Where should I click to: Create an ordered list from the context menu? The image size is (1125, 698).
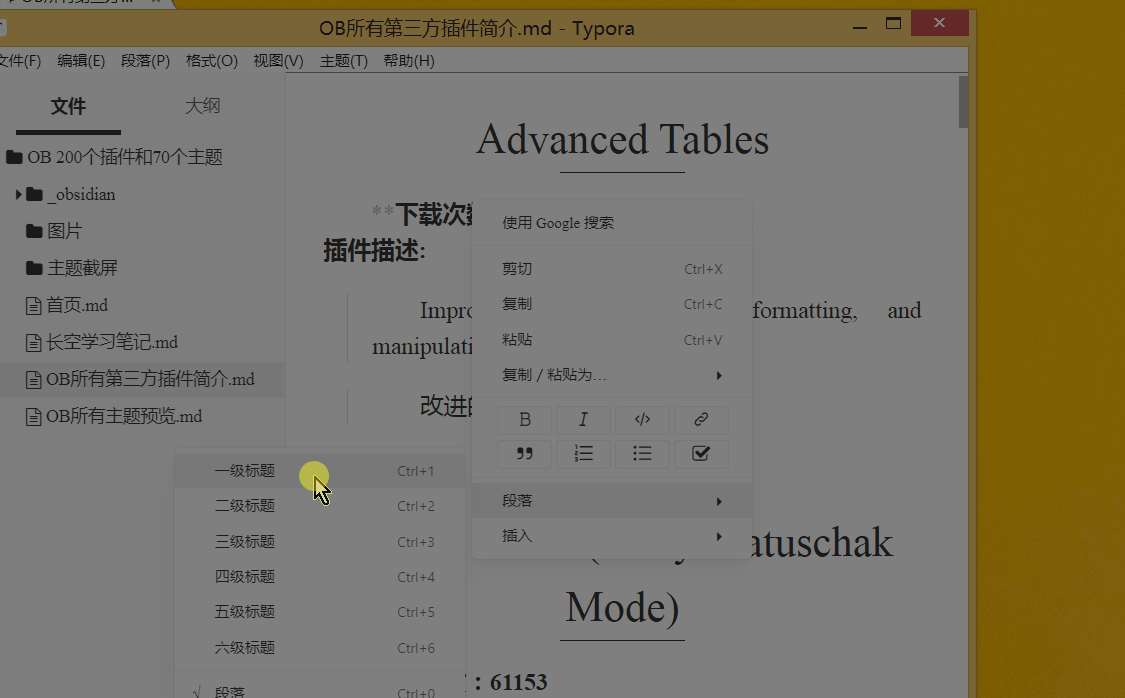tap(583, 454)
